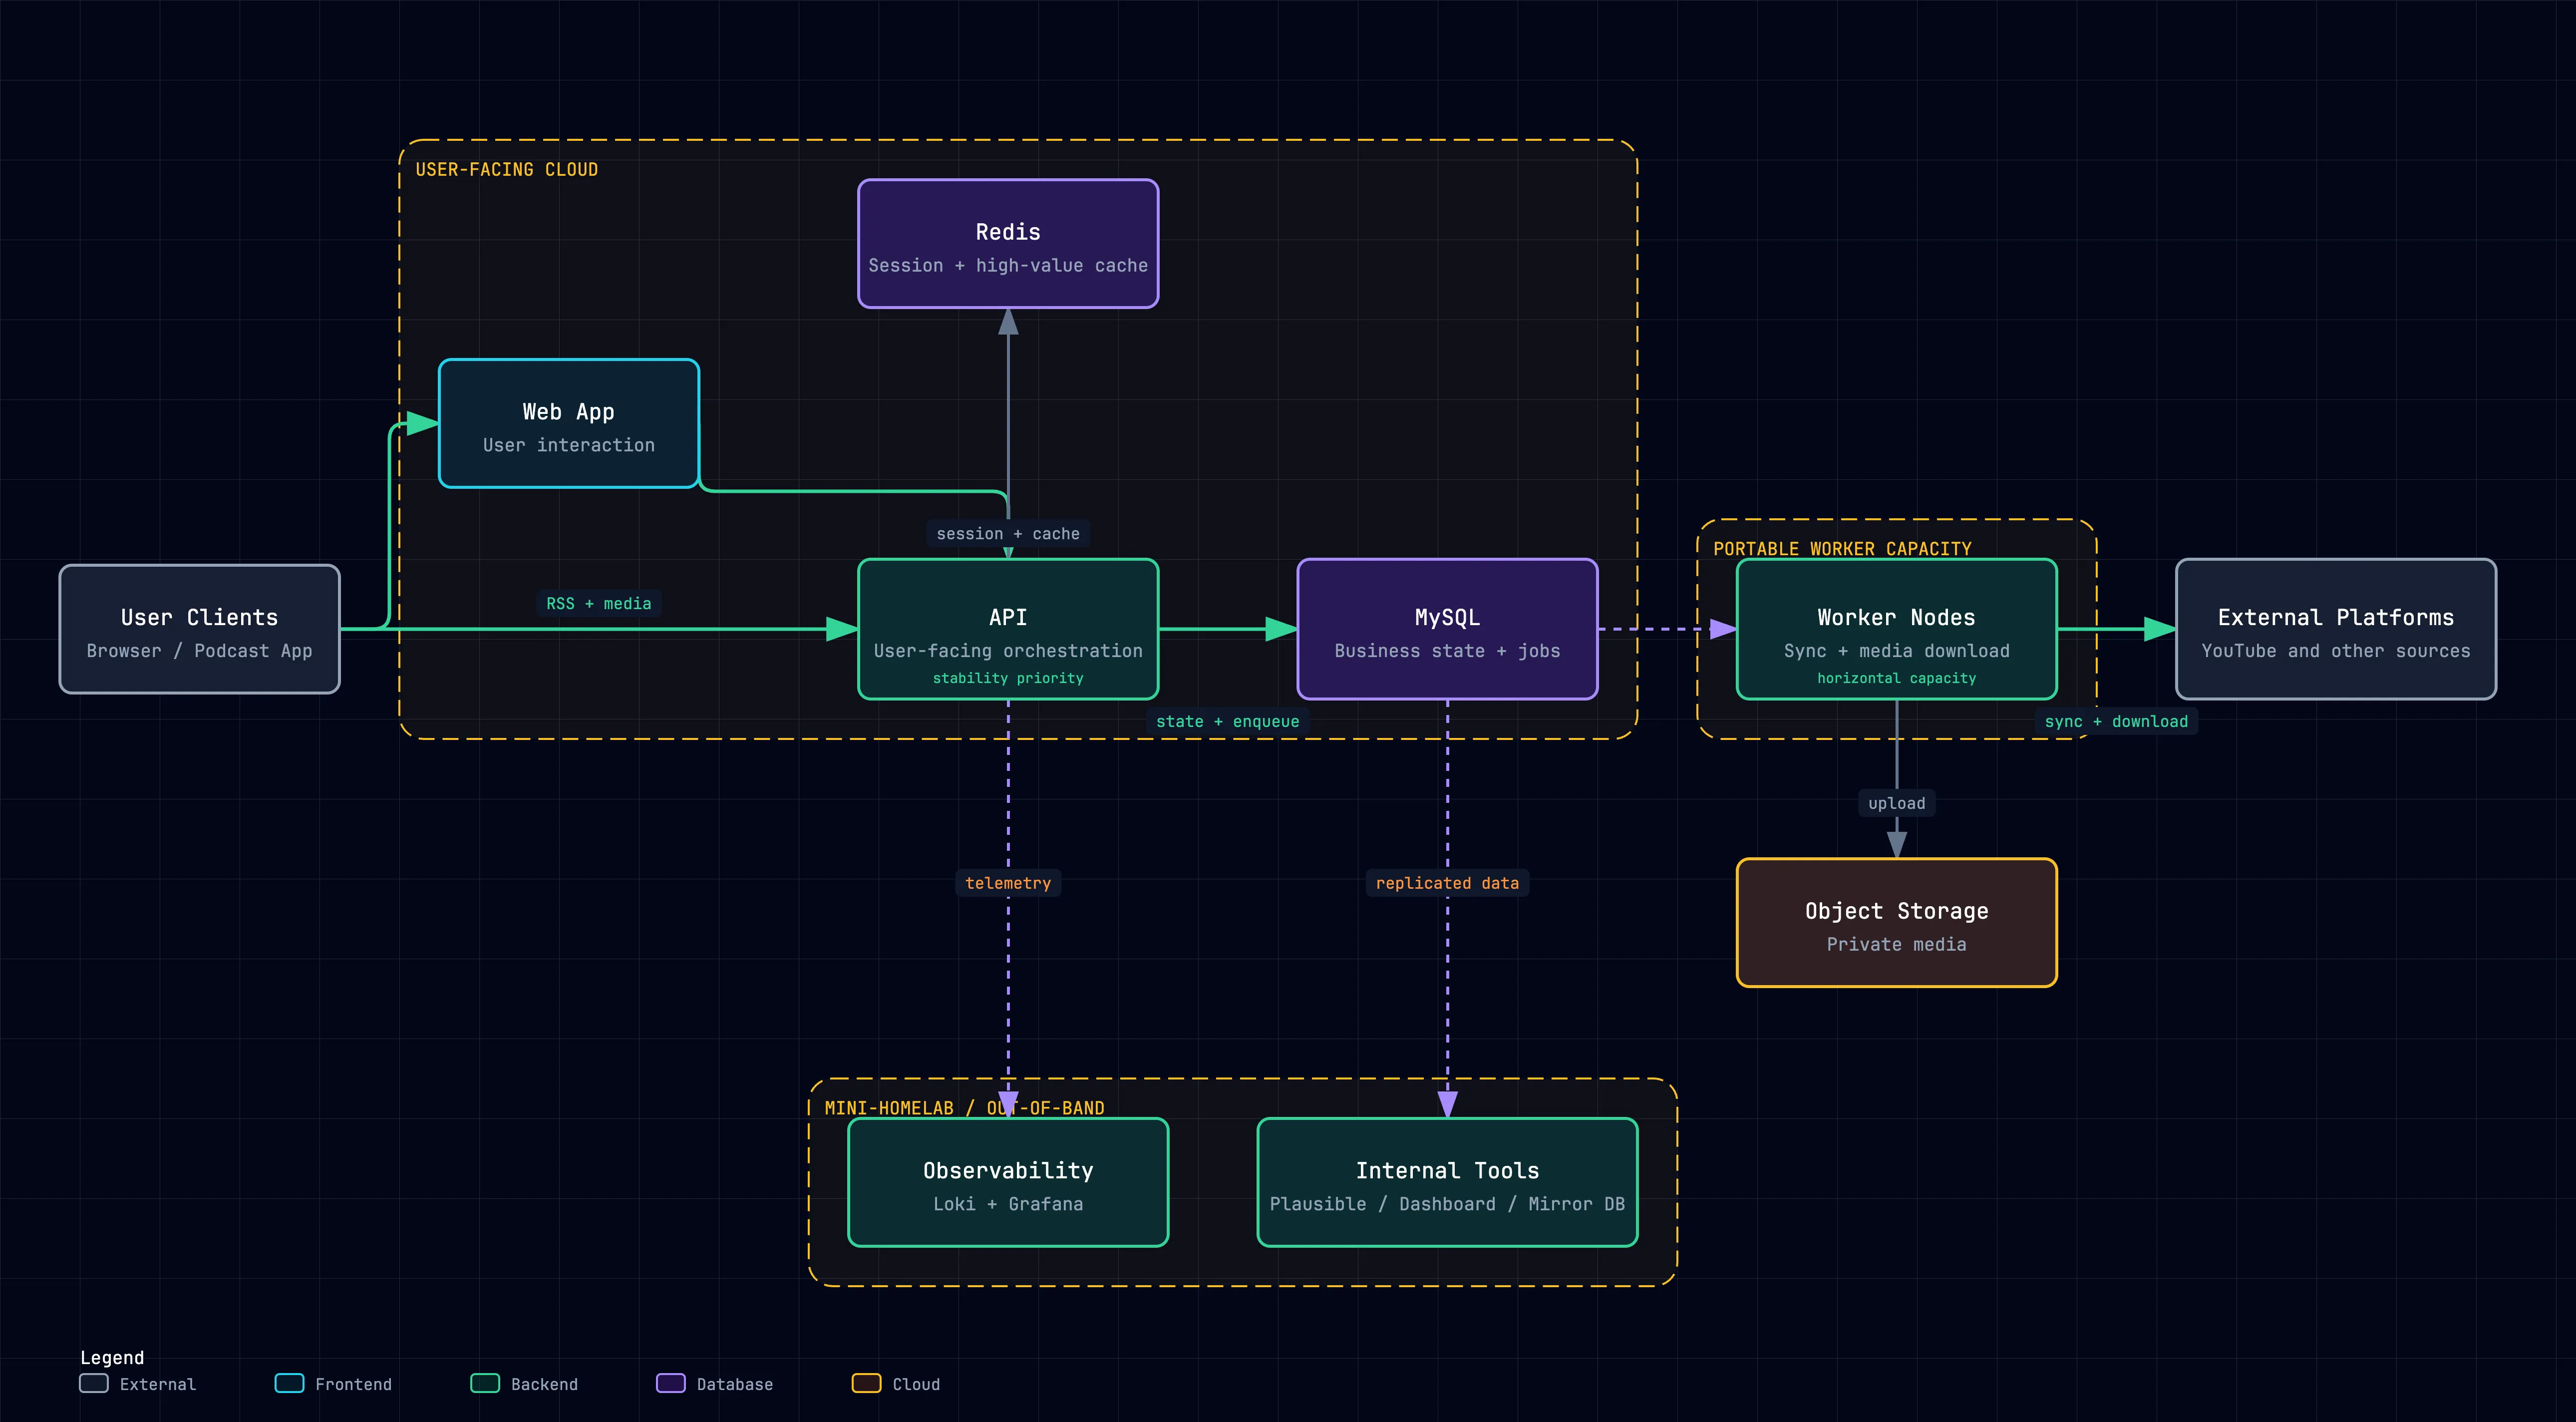
Task: Click the Internal Tools node
Action: (1447, 1183)
